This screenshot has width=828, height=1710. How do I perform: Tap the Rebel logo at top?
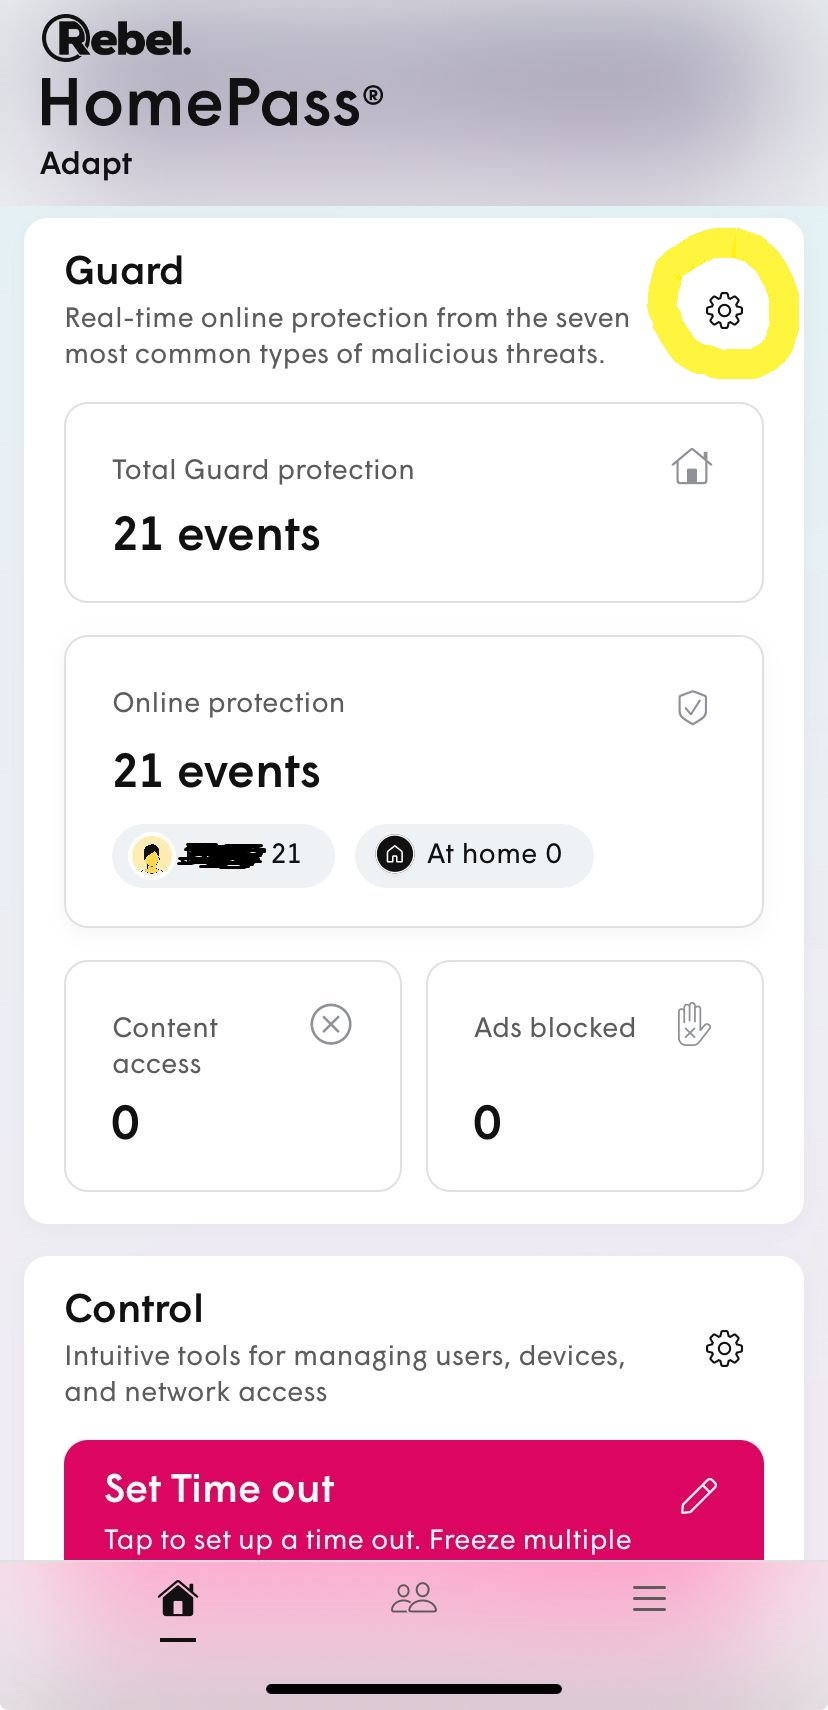pos(116,38)
